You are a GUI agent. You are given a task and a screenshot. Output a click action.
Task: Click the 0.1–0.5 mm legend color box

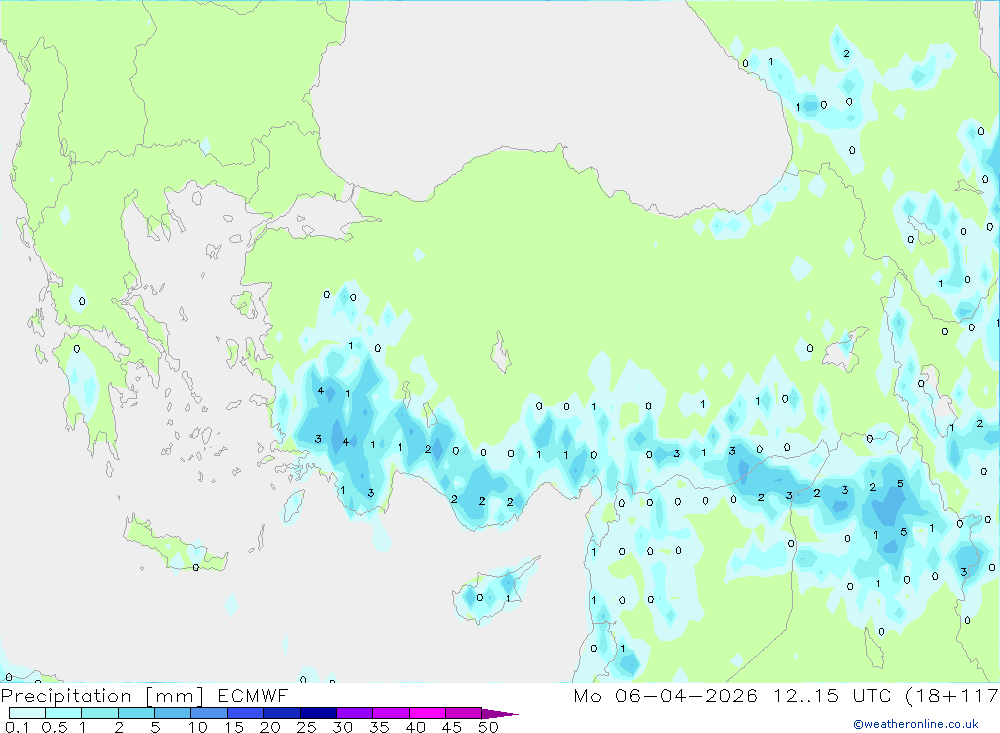point(27,713)
